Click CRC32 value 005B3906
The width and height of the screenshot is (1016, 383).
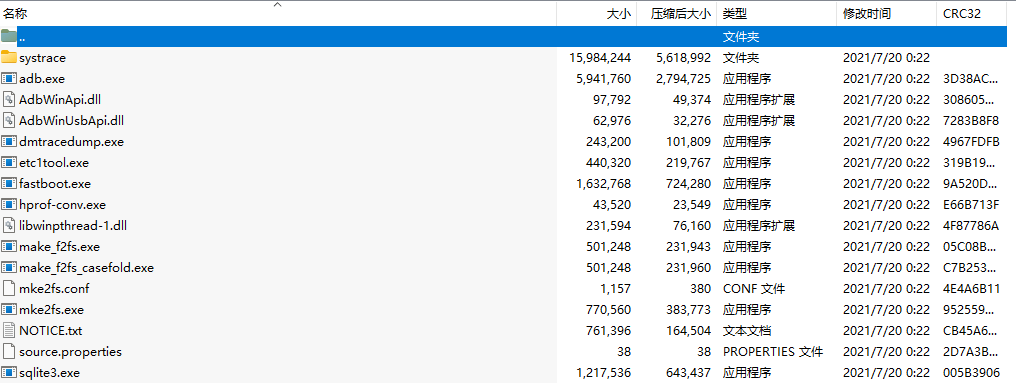pyautogui.click(x=971, y=372)
